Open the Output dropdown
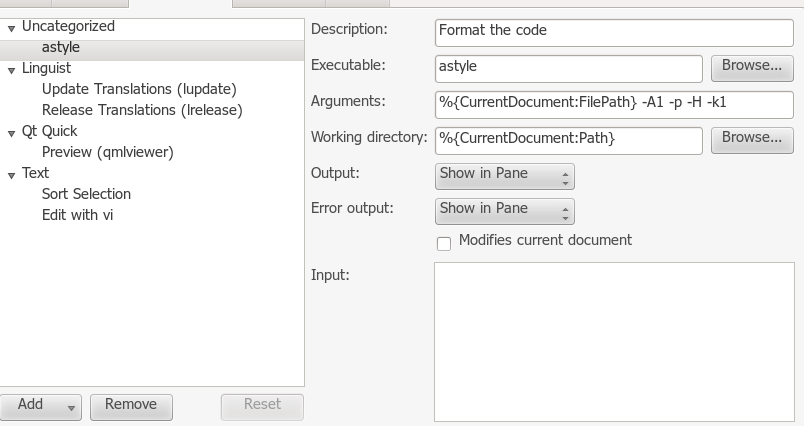The width and height of the screenshot is (804, 426). tap(505, 176)
